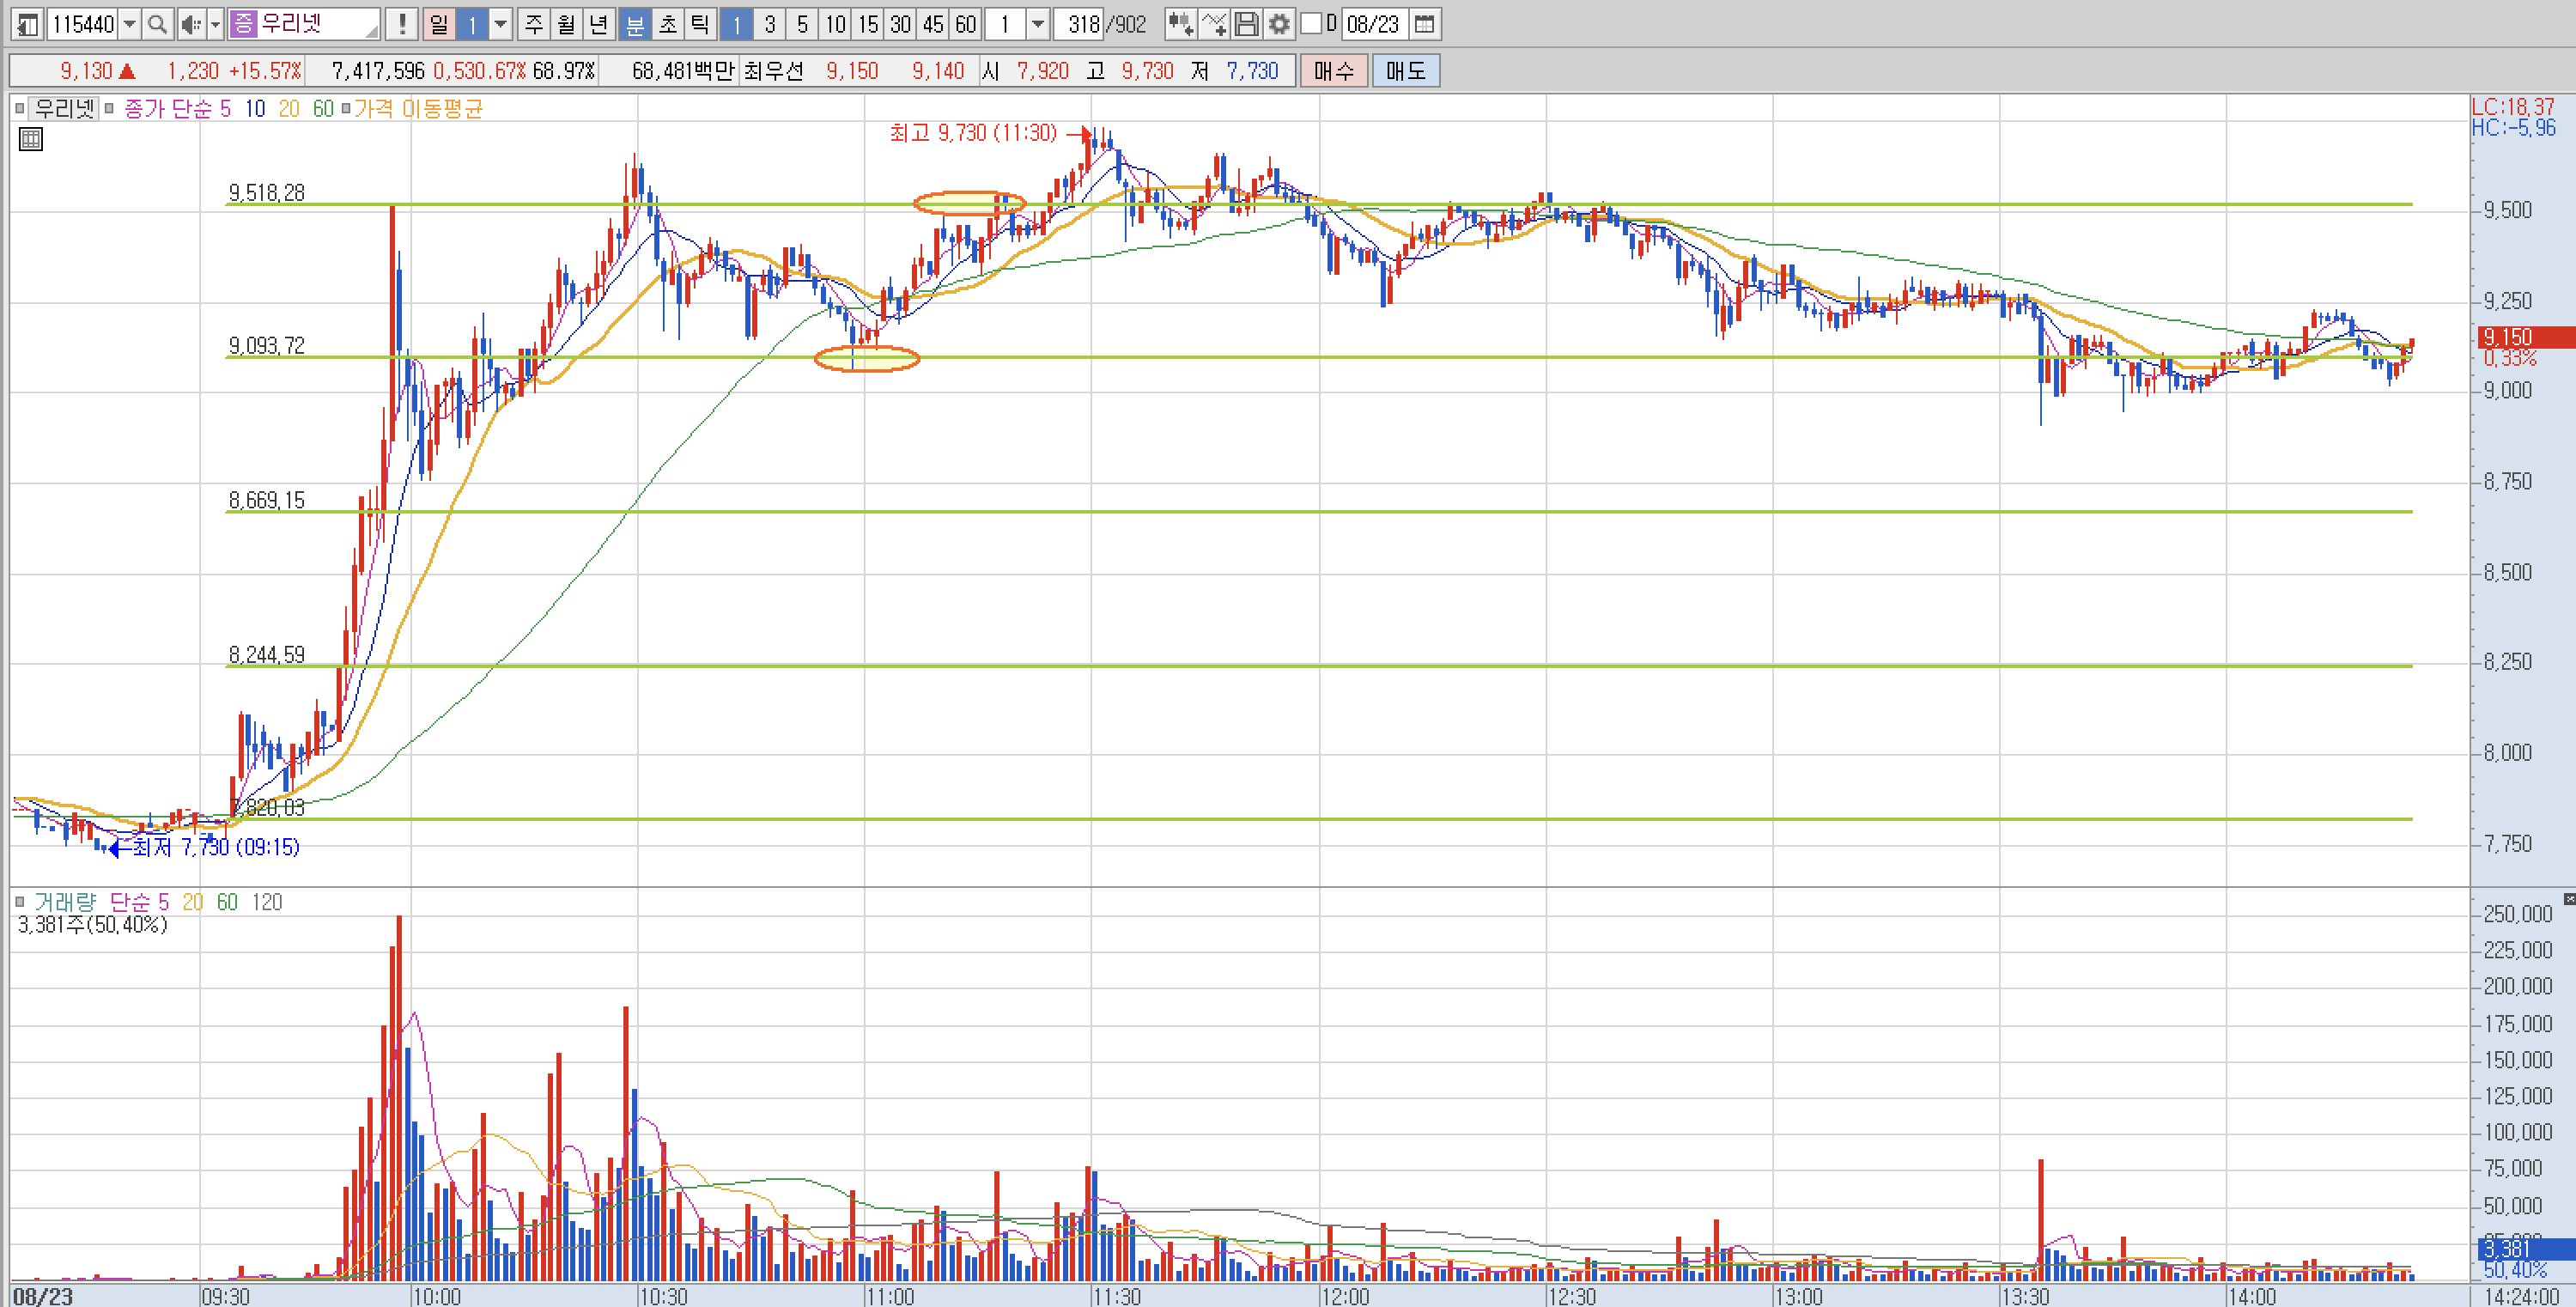Expand the daily period count dropdown arrow
2576x1307 pixels.
click(501, 24)
